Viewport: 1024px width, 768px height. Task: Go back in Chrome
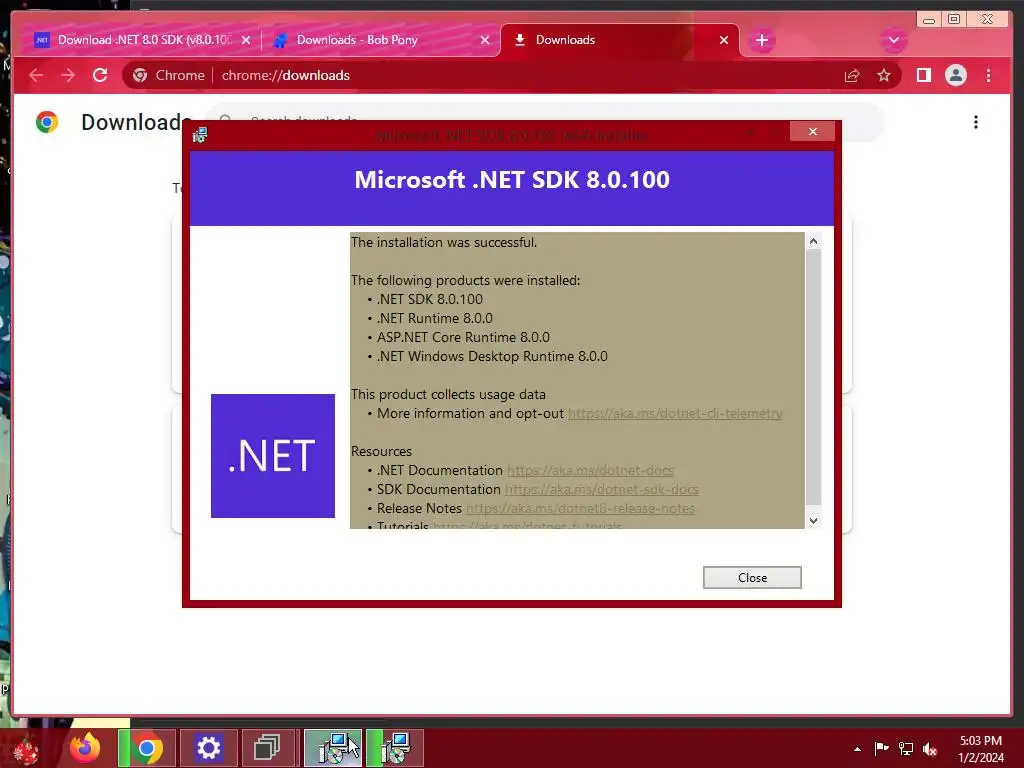click(x=36, y=75)
